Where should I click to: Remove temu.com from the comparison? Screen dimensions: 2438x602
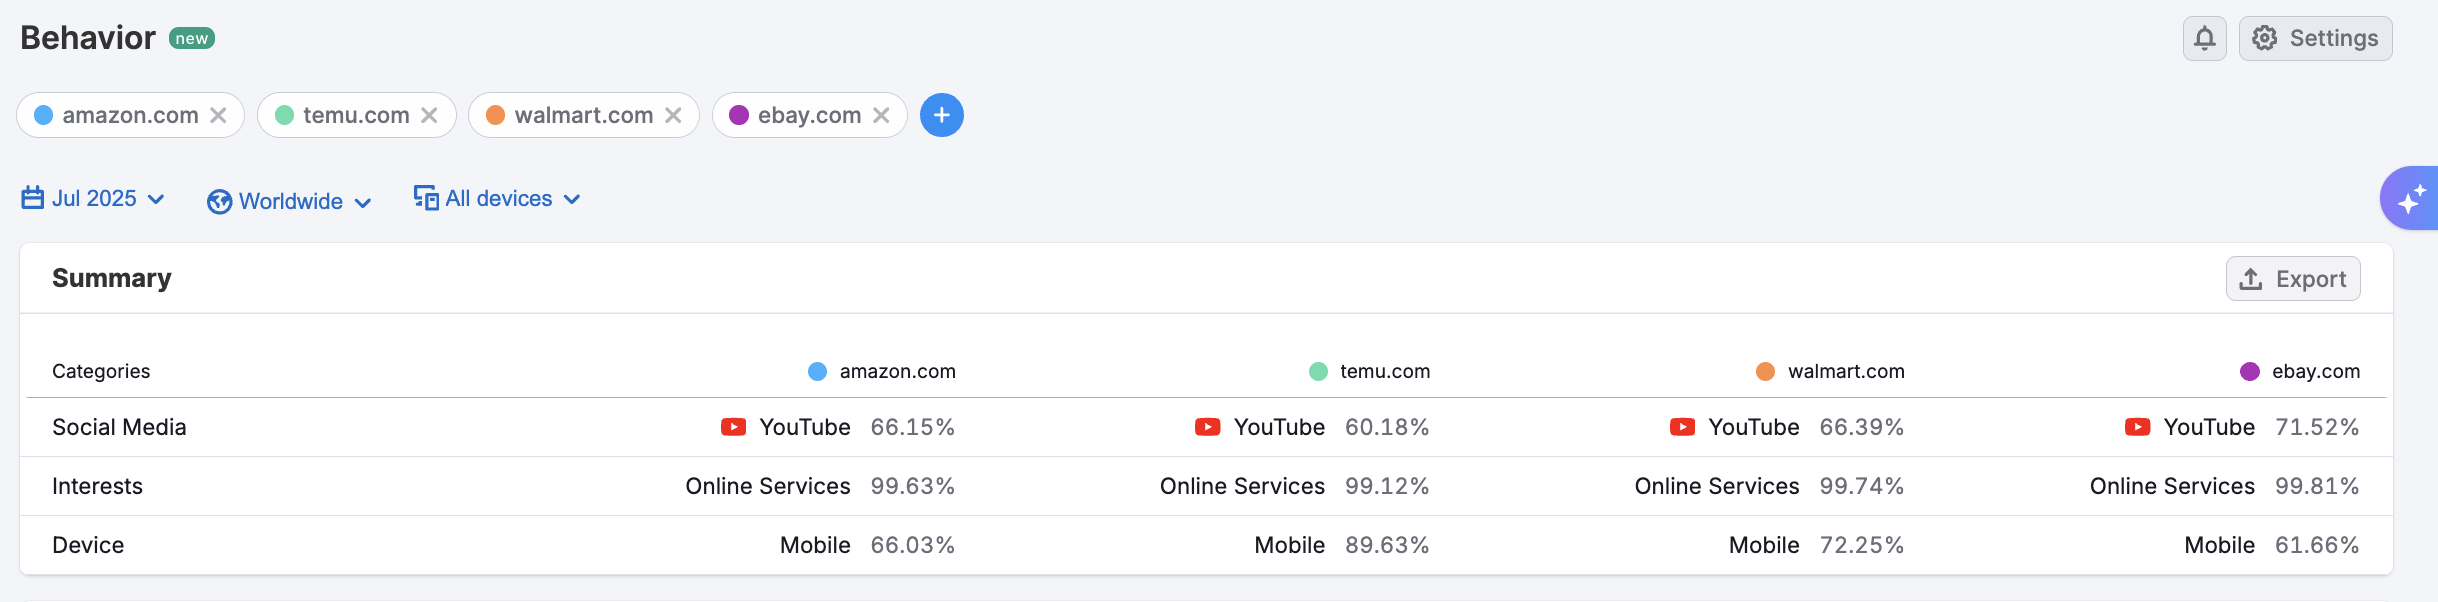(429, 115)
